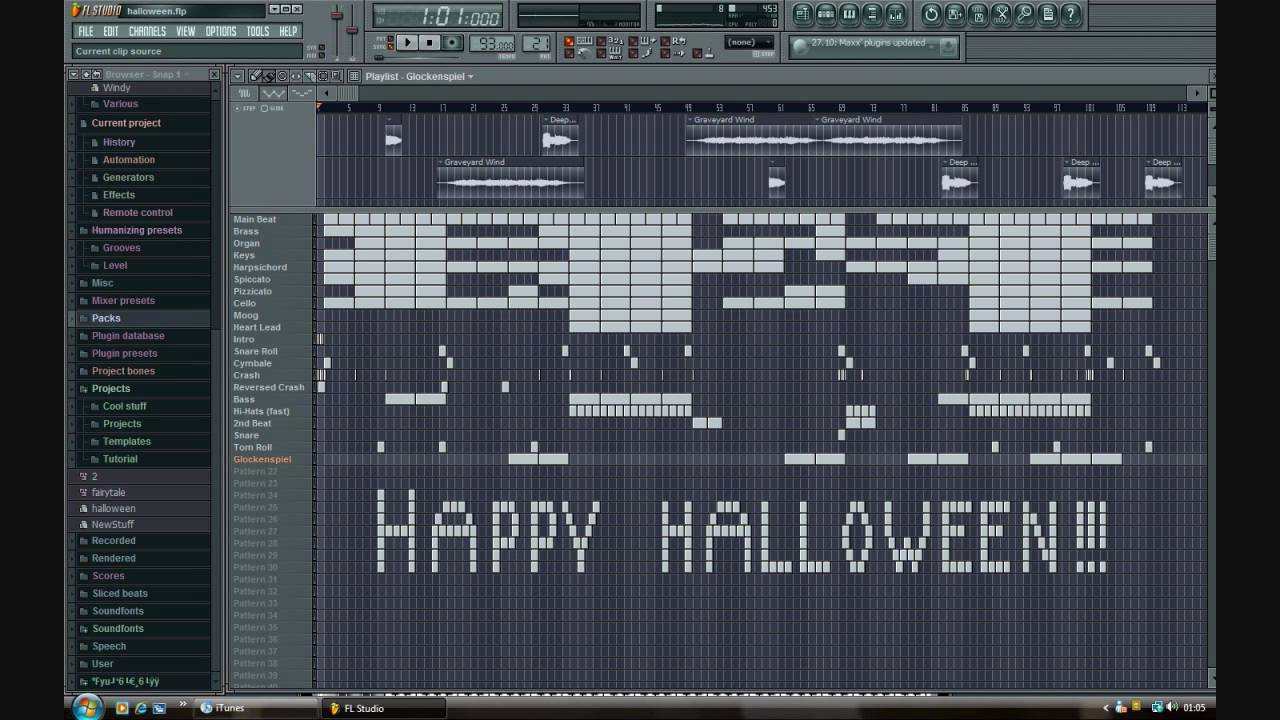Open the Step Sequencer view icon

pos(826,14)
